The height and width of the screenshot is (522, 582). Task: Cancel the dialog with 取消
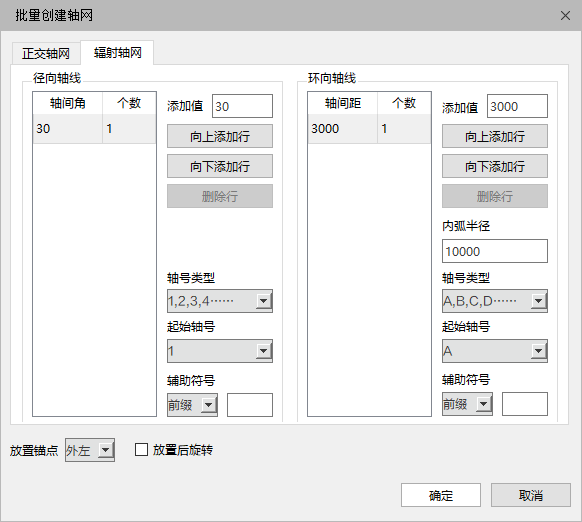531,495
